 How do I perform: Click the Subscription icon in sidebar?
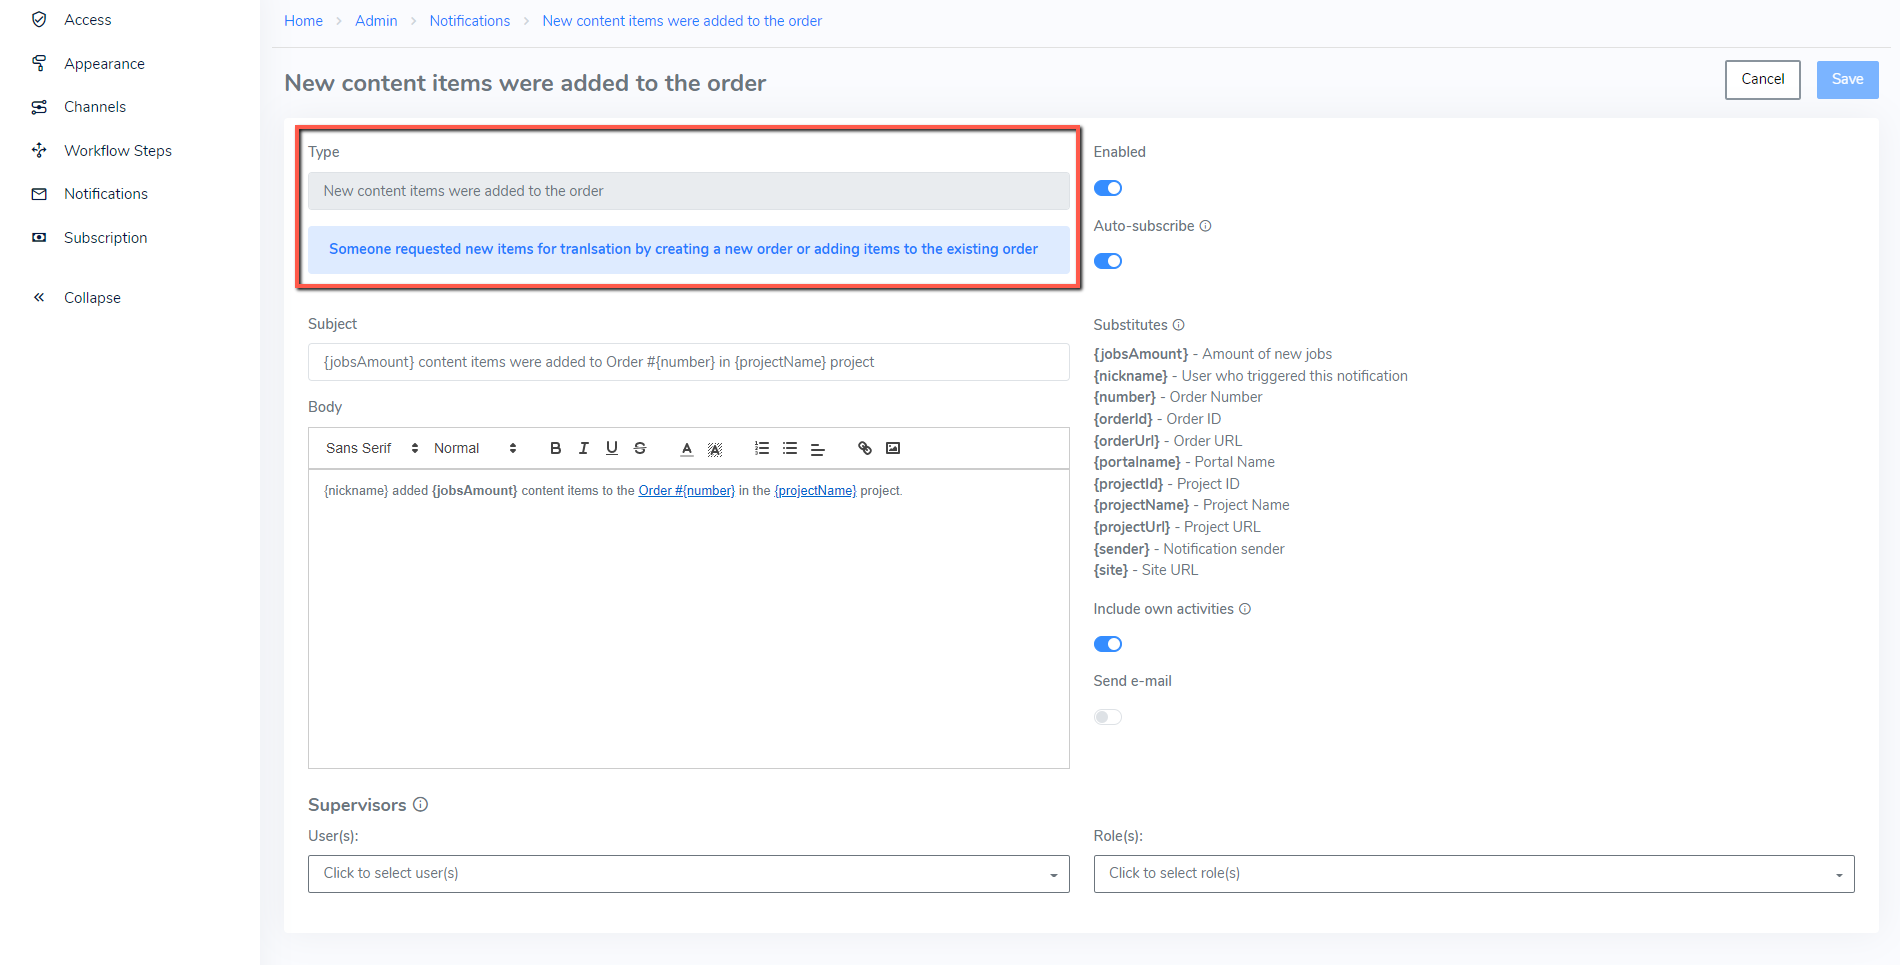(39, 237)
